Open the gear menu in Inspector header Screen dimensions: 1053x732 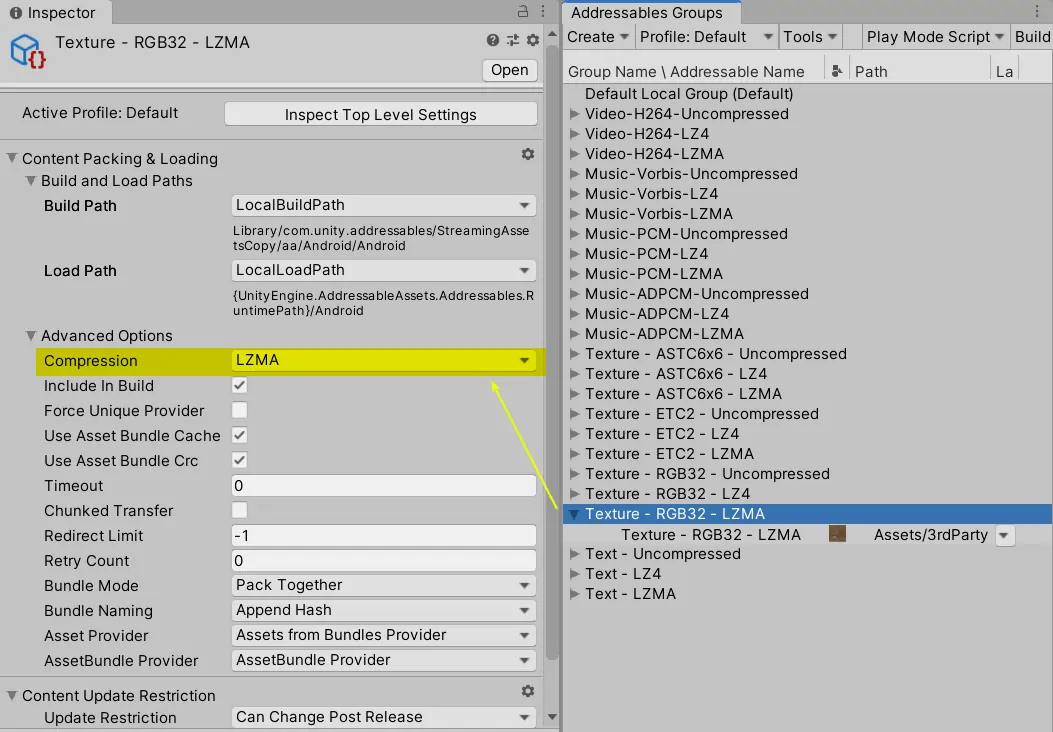pyautogui.click(x=533, y=40)
